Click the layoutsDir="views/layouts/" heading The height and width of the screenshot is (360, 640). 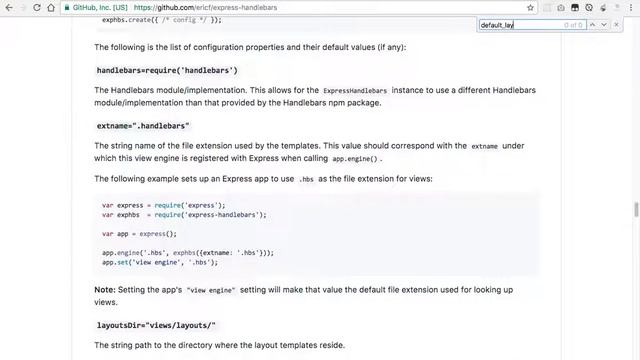coord(156,325)
